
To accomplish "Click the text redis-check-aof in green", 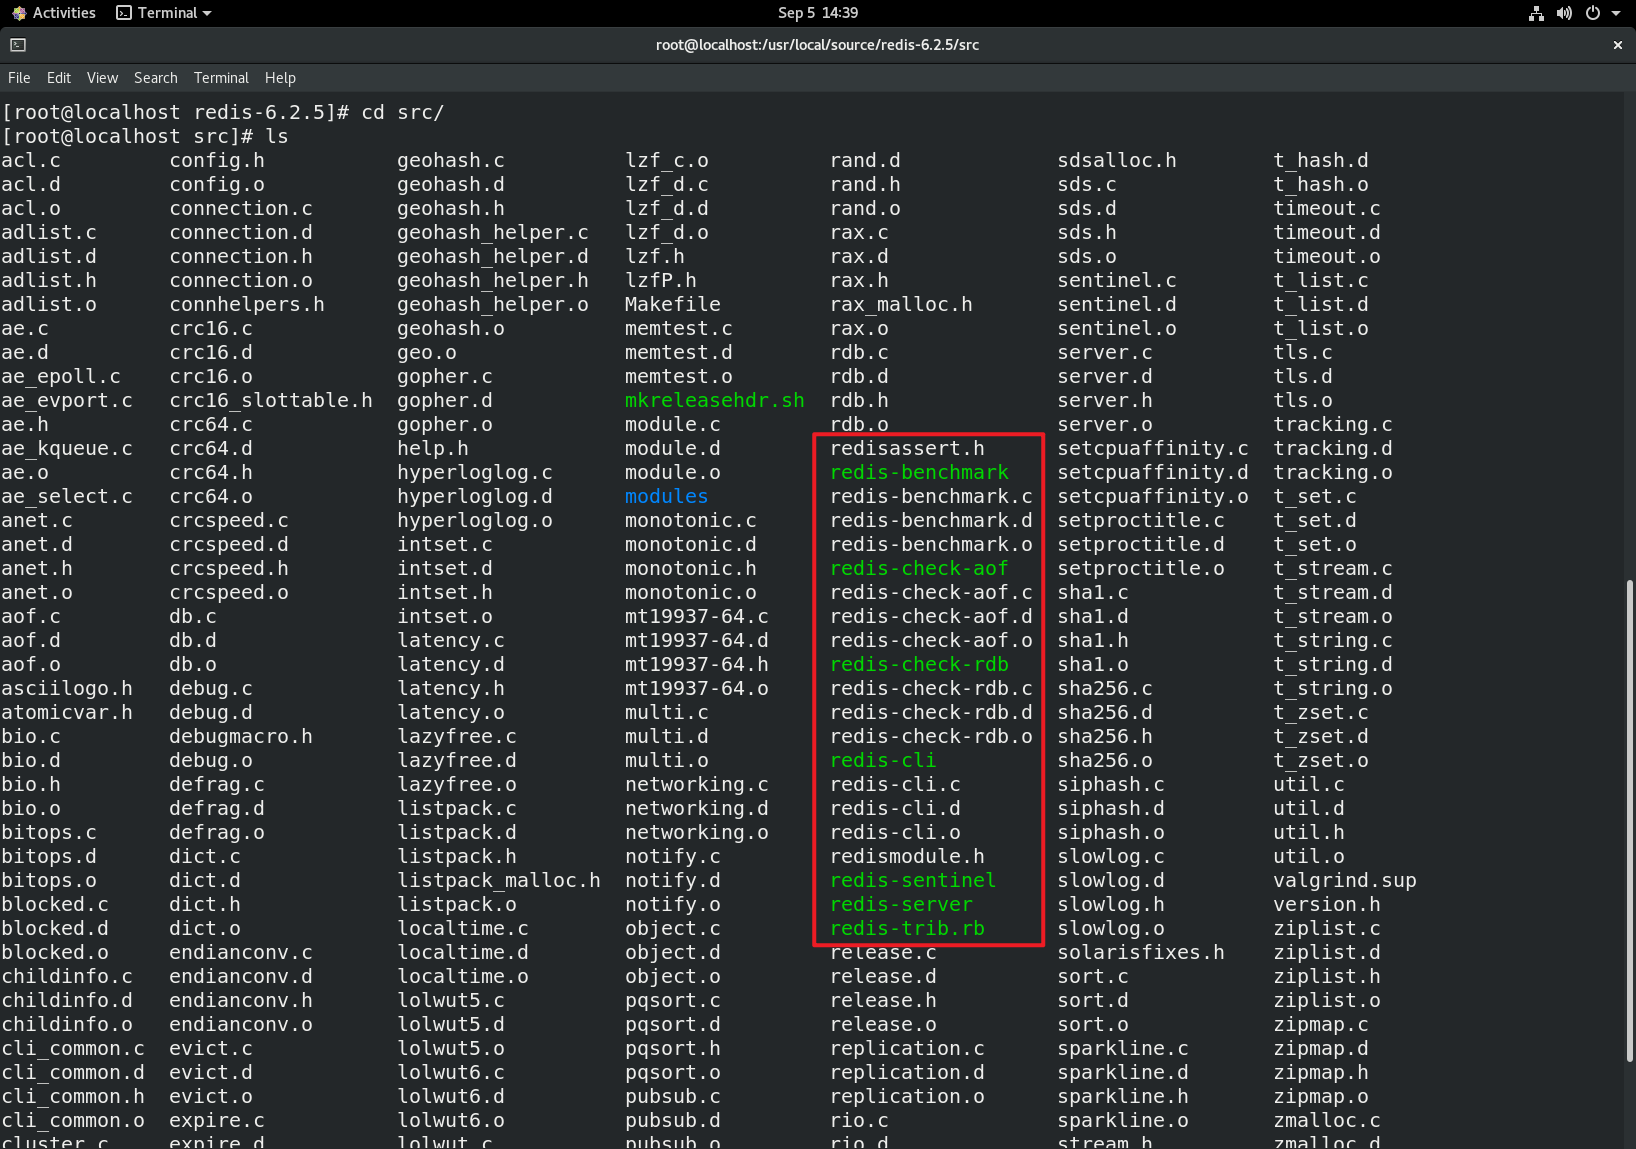I will tap(919, 568).
